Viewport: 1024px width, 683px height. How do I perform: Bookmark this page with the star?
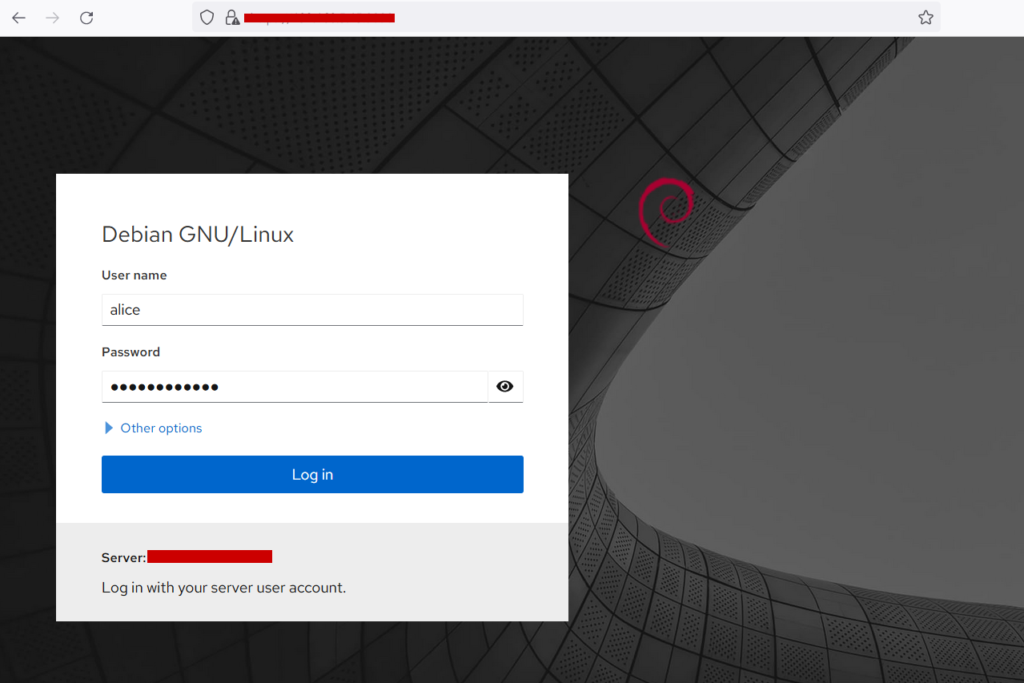pyautogui.click(x=925, y=18)
